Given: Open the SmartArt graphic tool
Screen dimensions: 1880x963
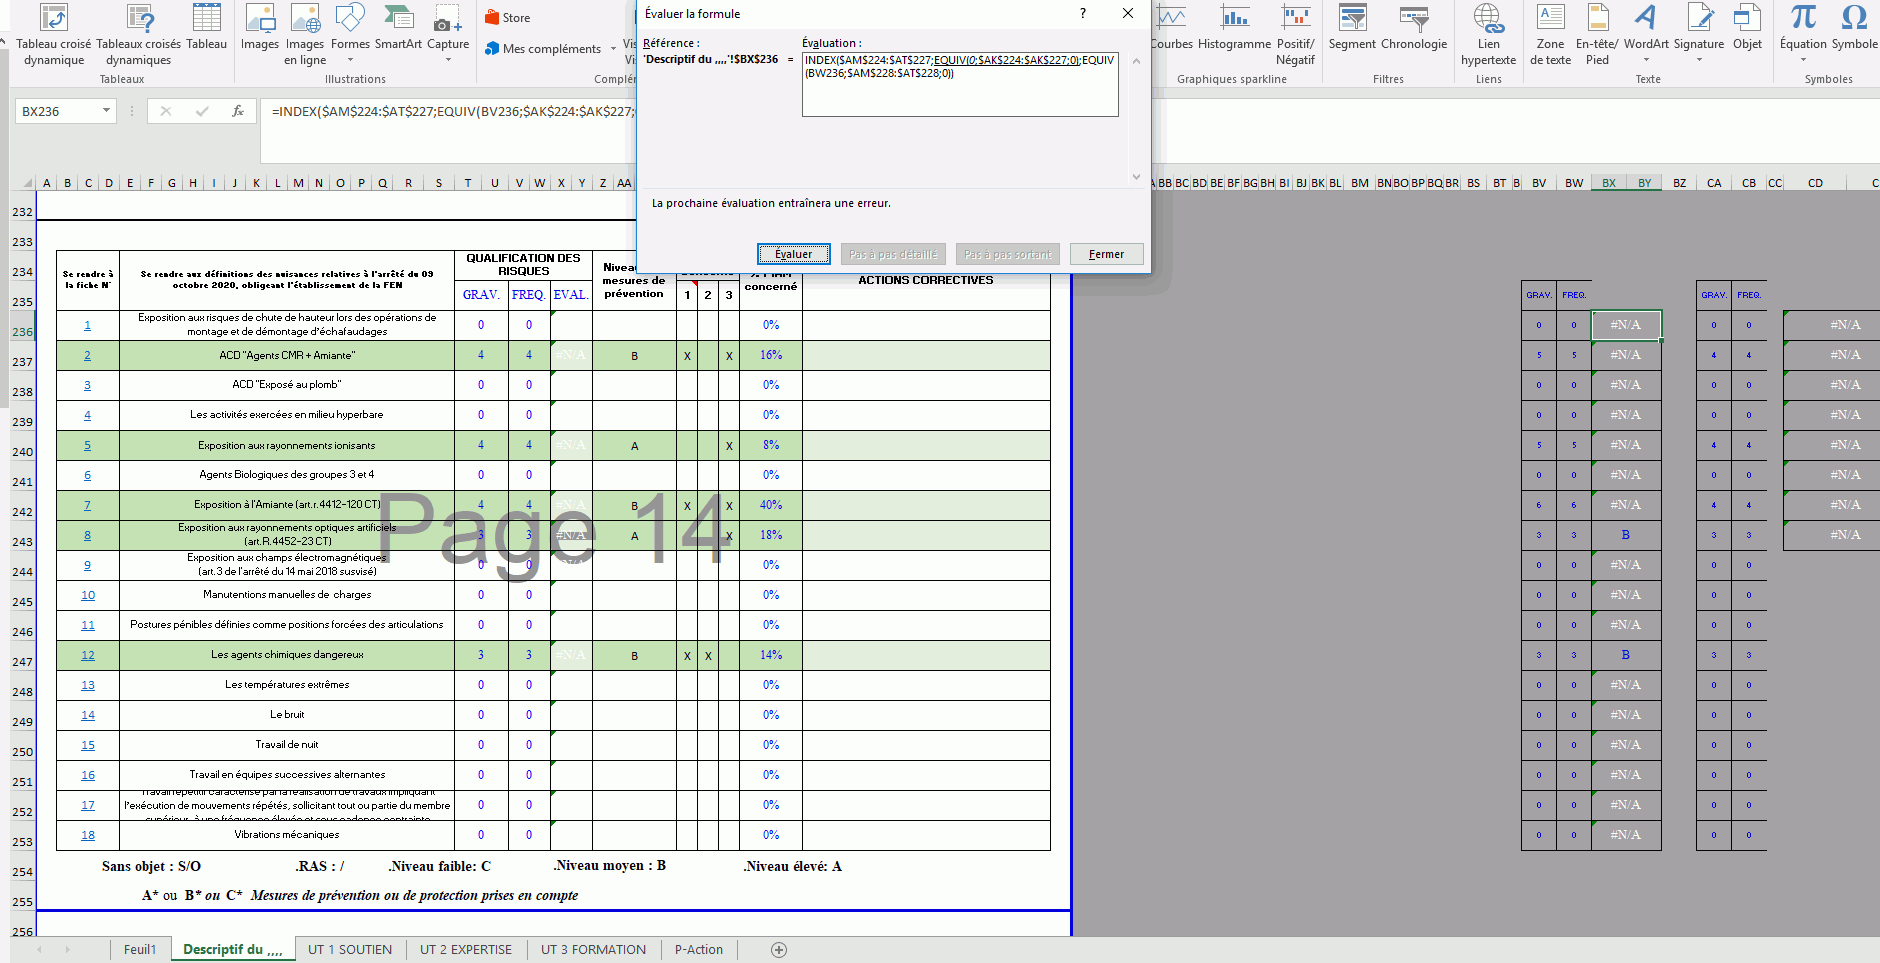Looking at the screenshot, I should tap(398, 28).
